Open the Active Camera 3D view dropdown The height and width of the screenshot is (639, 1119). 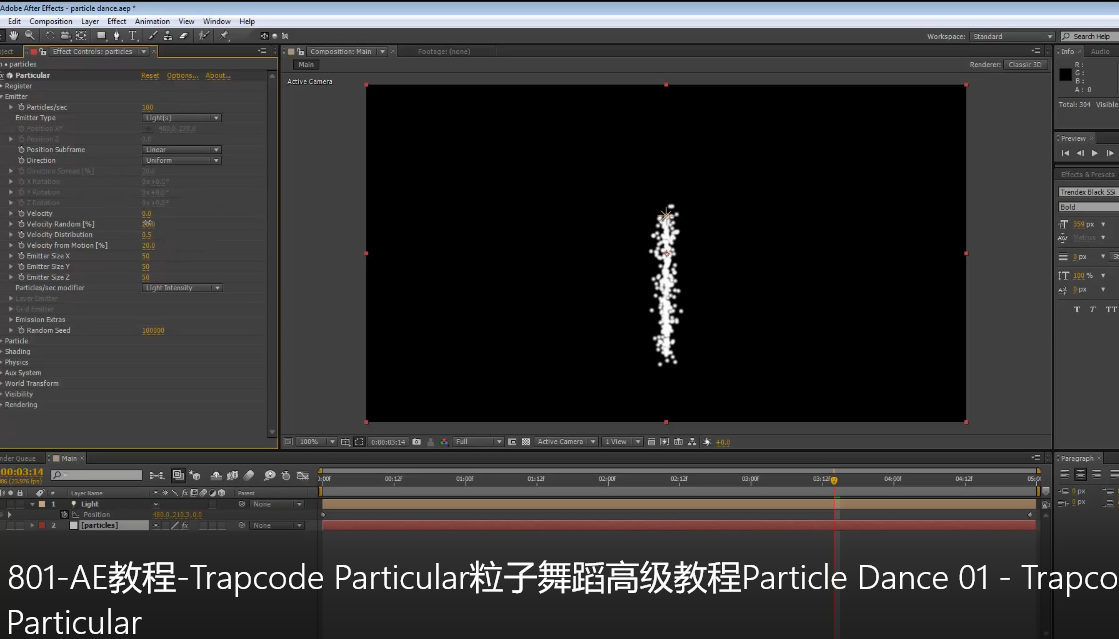pyautogui.click(x=566, y=442)
